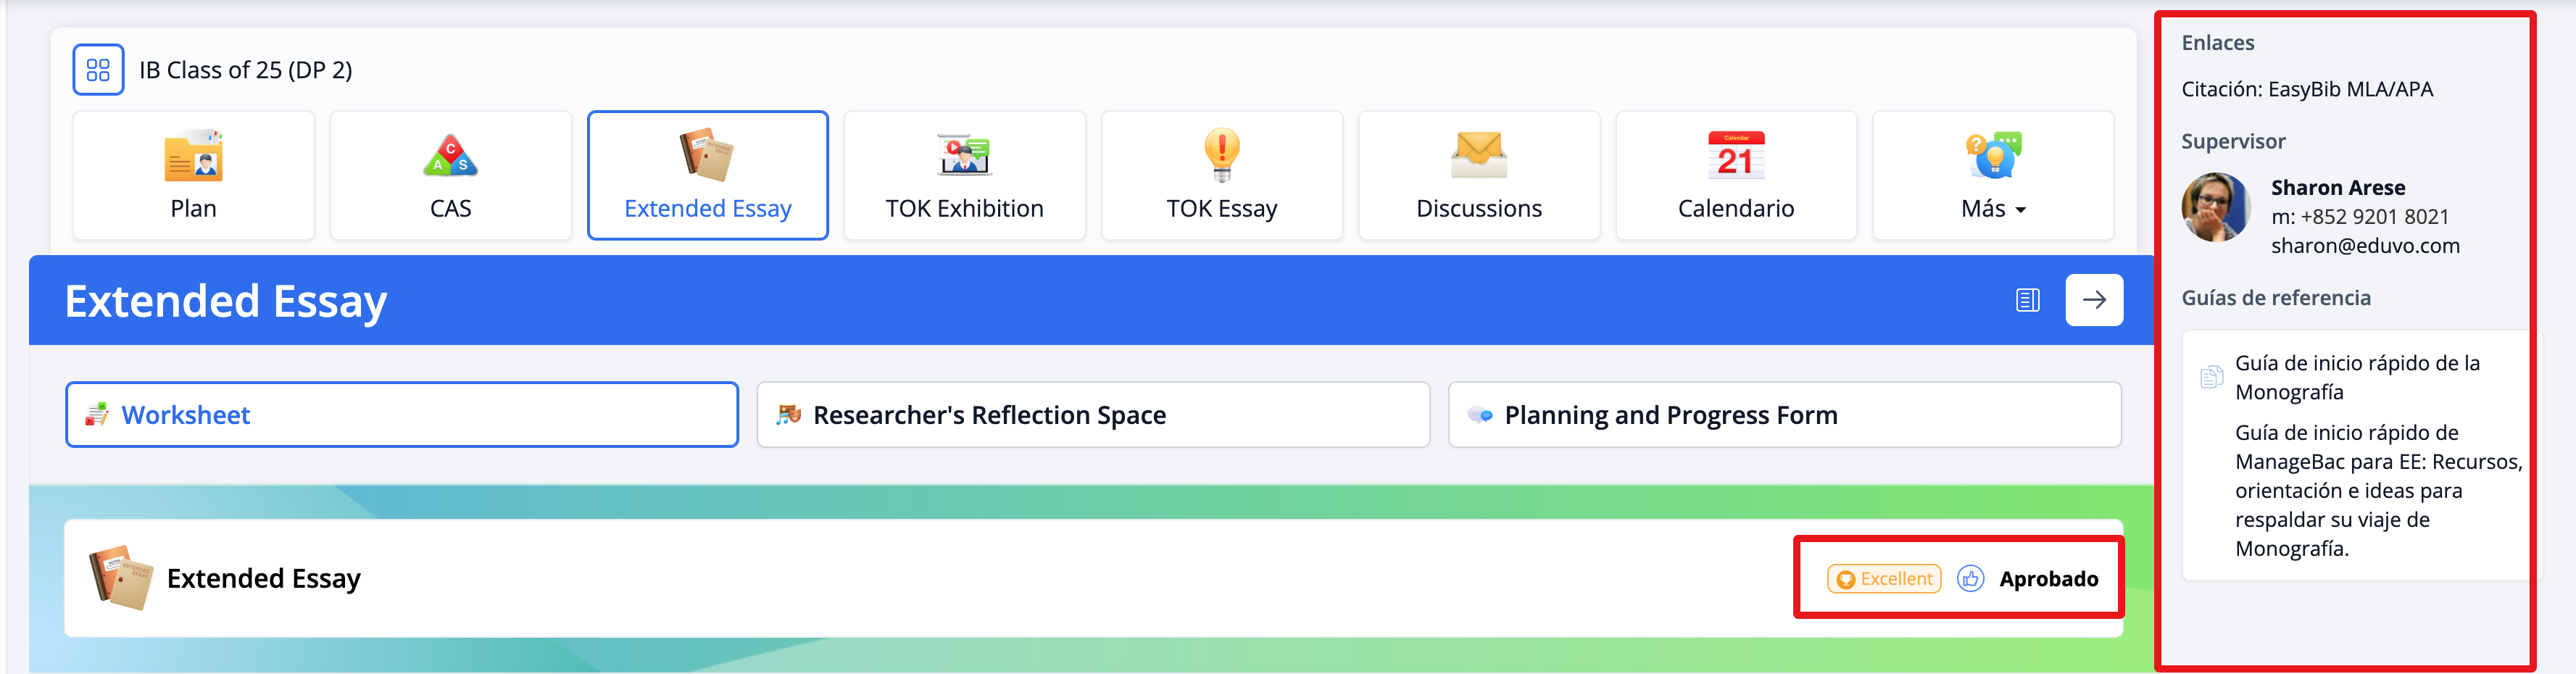Open Discussions with the envelope icon
This screenshot has width=2576, height=674.
point(1478,176)
